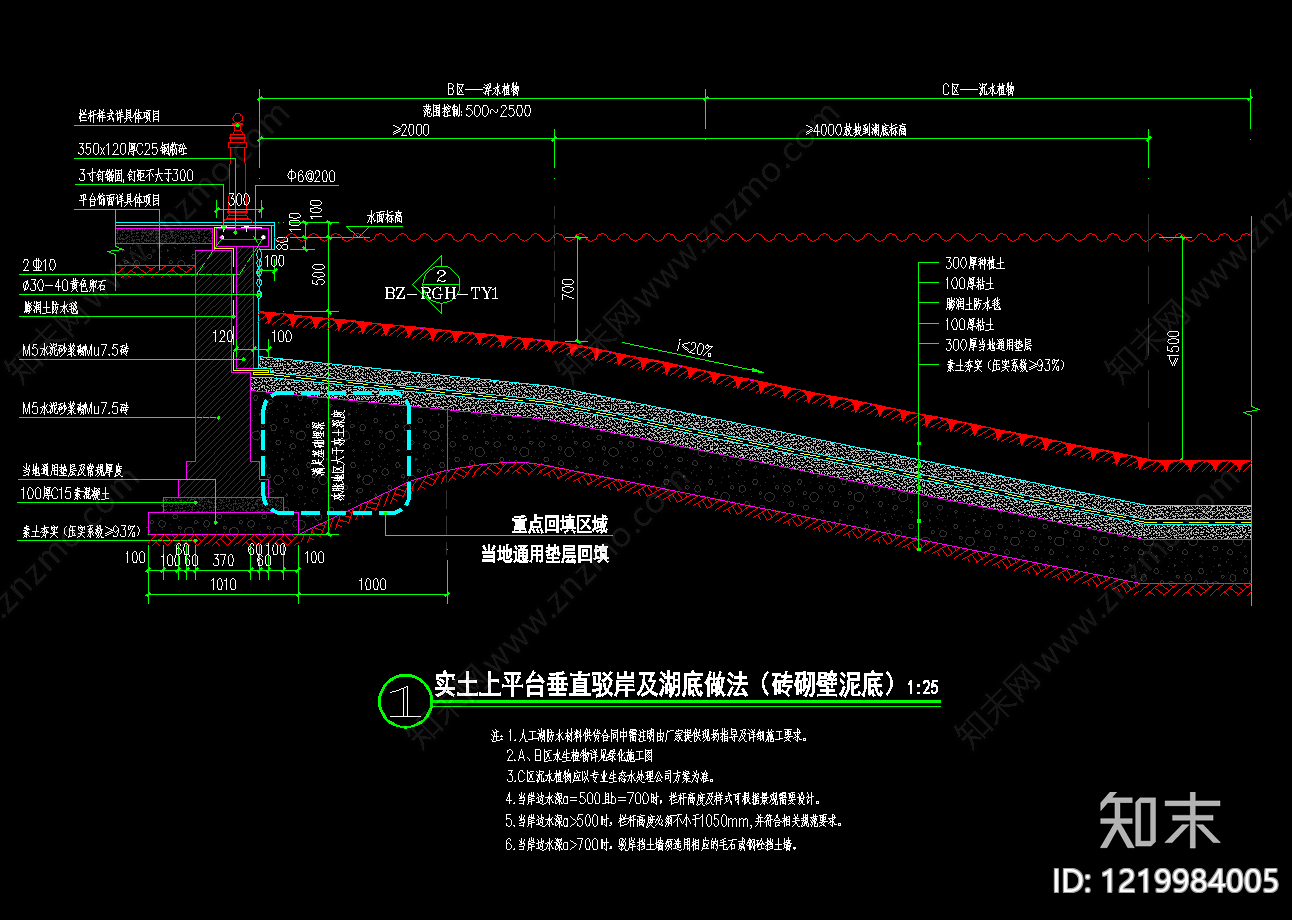Screen dimensions: 1292x920
Task: Click the '≤1500' vertical dimension
Action: click(1173, 350)
